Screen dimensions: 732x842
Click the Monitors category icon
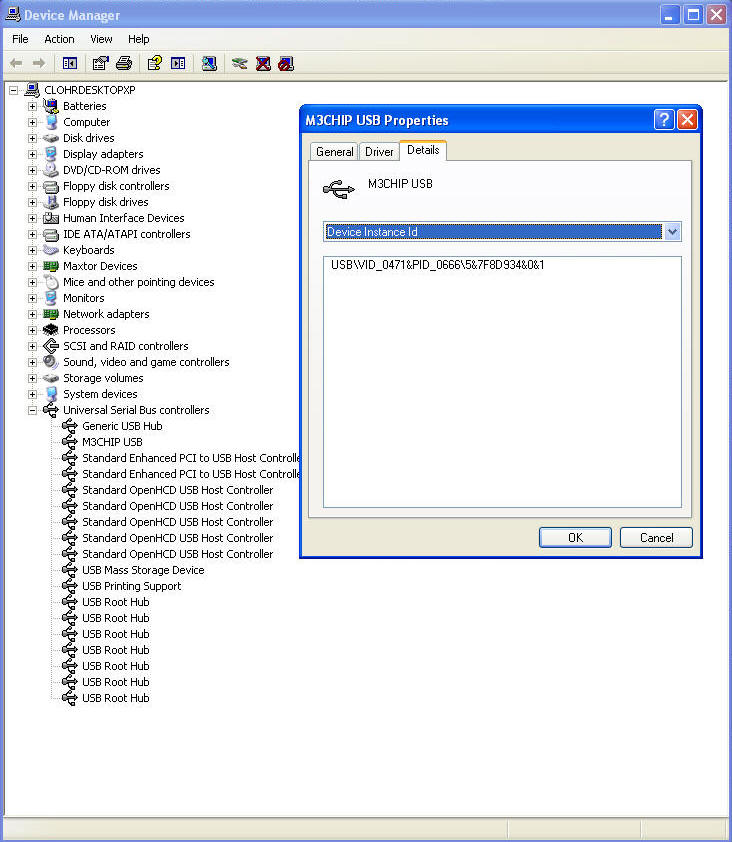pyautogui.click(x=51, y=298)
